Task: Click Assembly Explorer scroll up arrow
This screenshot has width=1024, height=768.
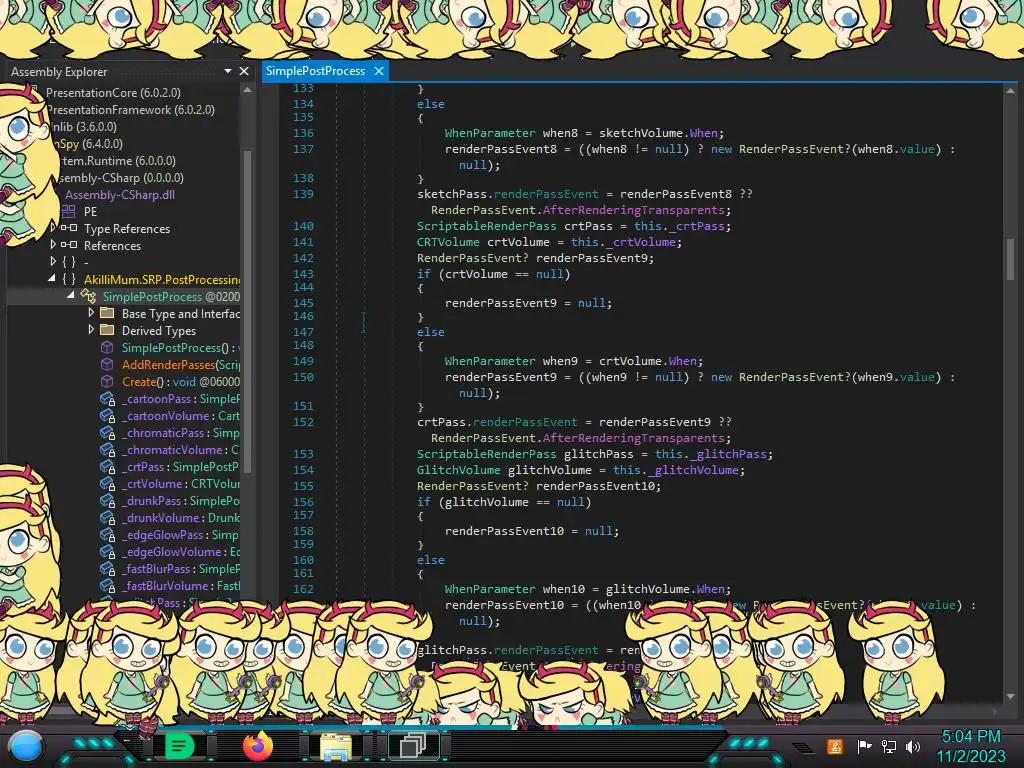Action: coord(248,91)
